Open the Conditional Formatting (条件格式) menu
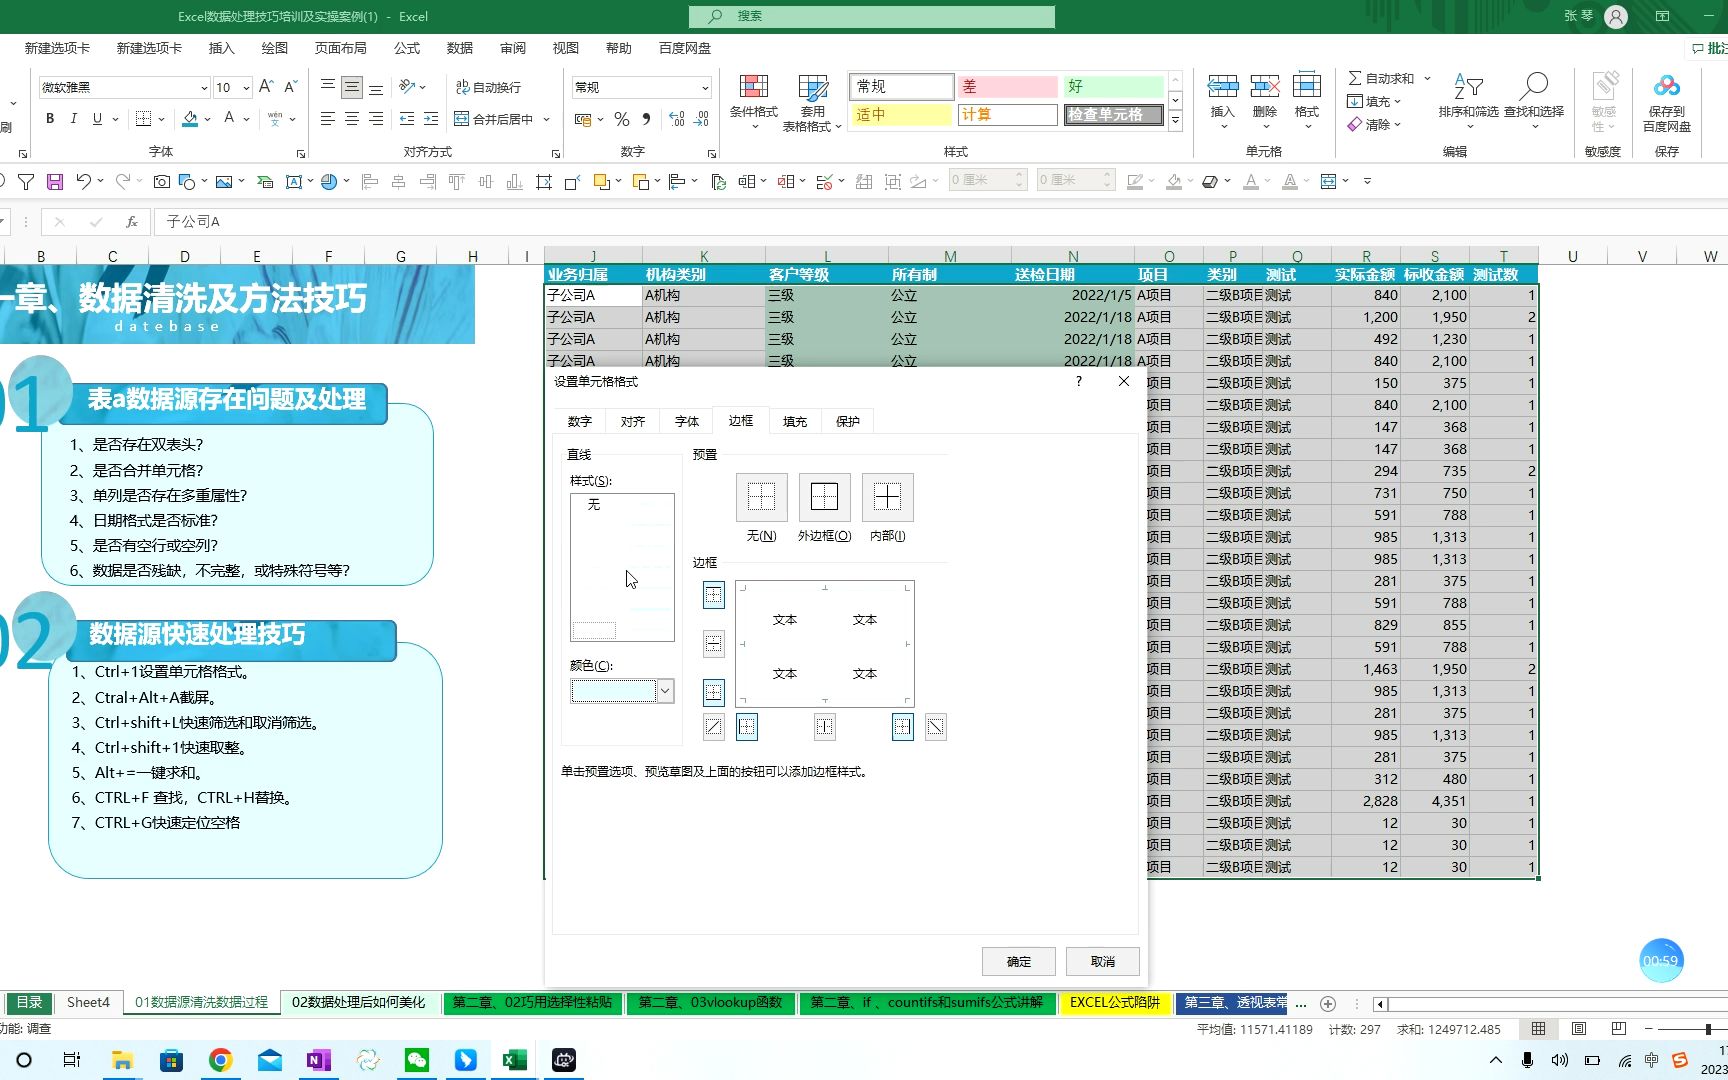The width and height of the screenshot is (1728, 1080). coord(753,102)
